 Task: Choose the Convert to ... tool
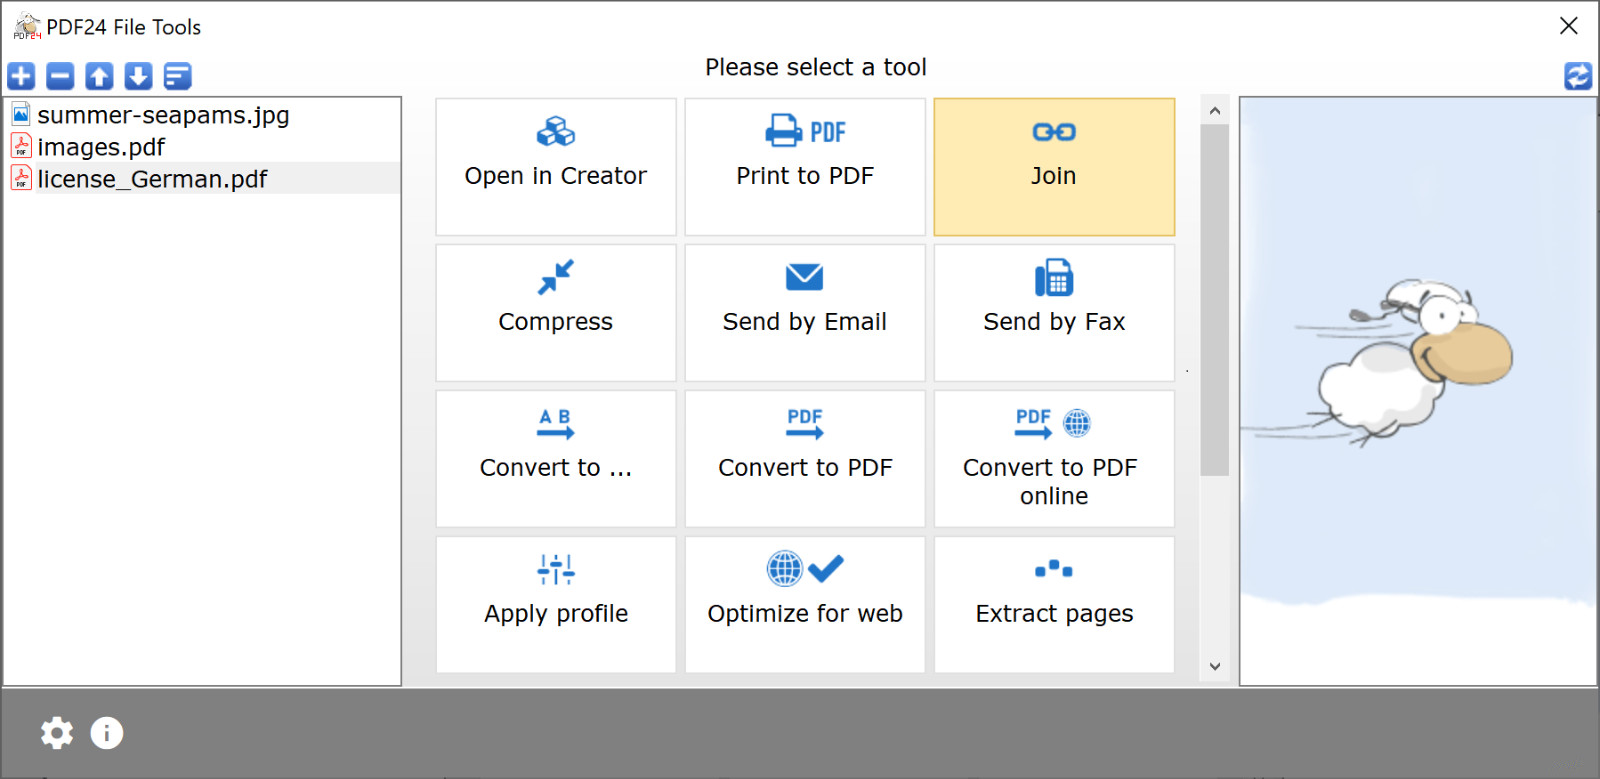click(x=556, y=459)
